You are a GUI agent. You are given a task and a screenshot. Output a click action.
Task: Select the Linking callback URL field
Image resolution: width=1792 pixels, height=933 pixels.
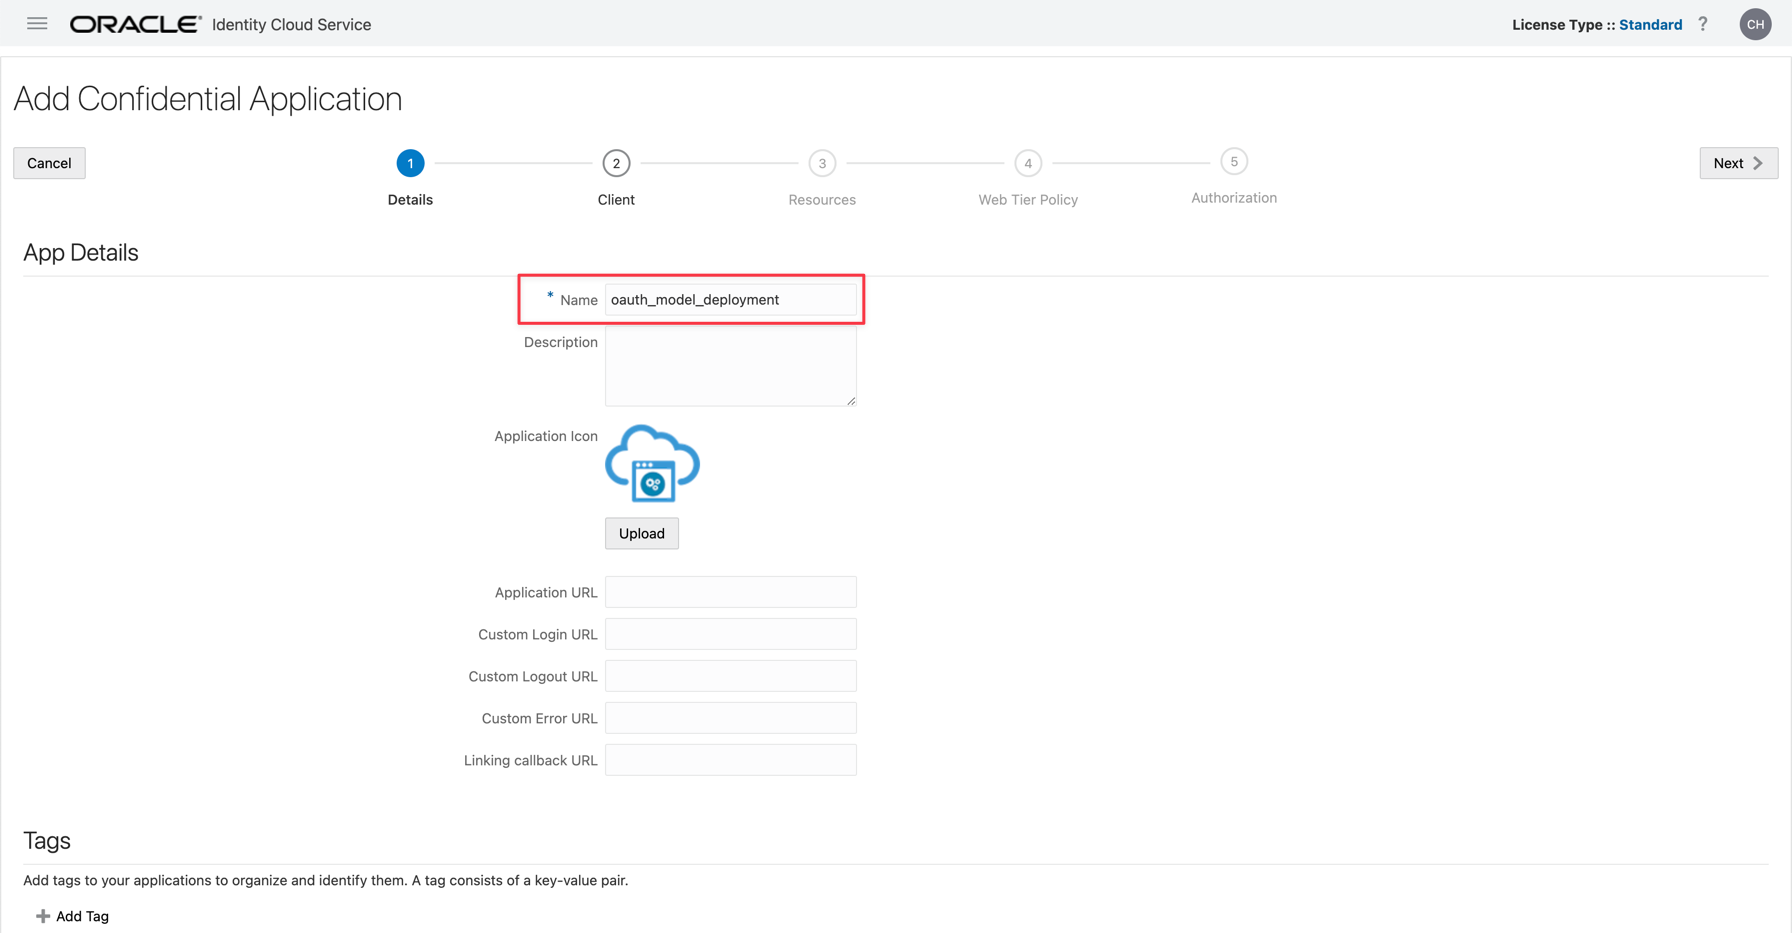click(730, 760)
